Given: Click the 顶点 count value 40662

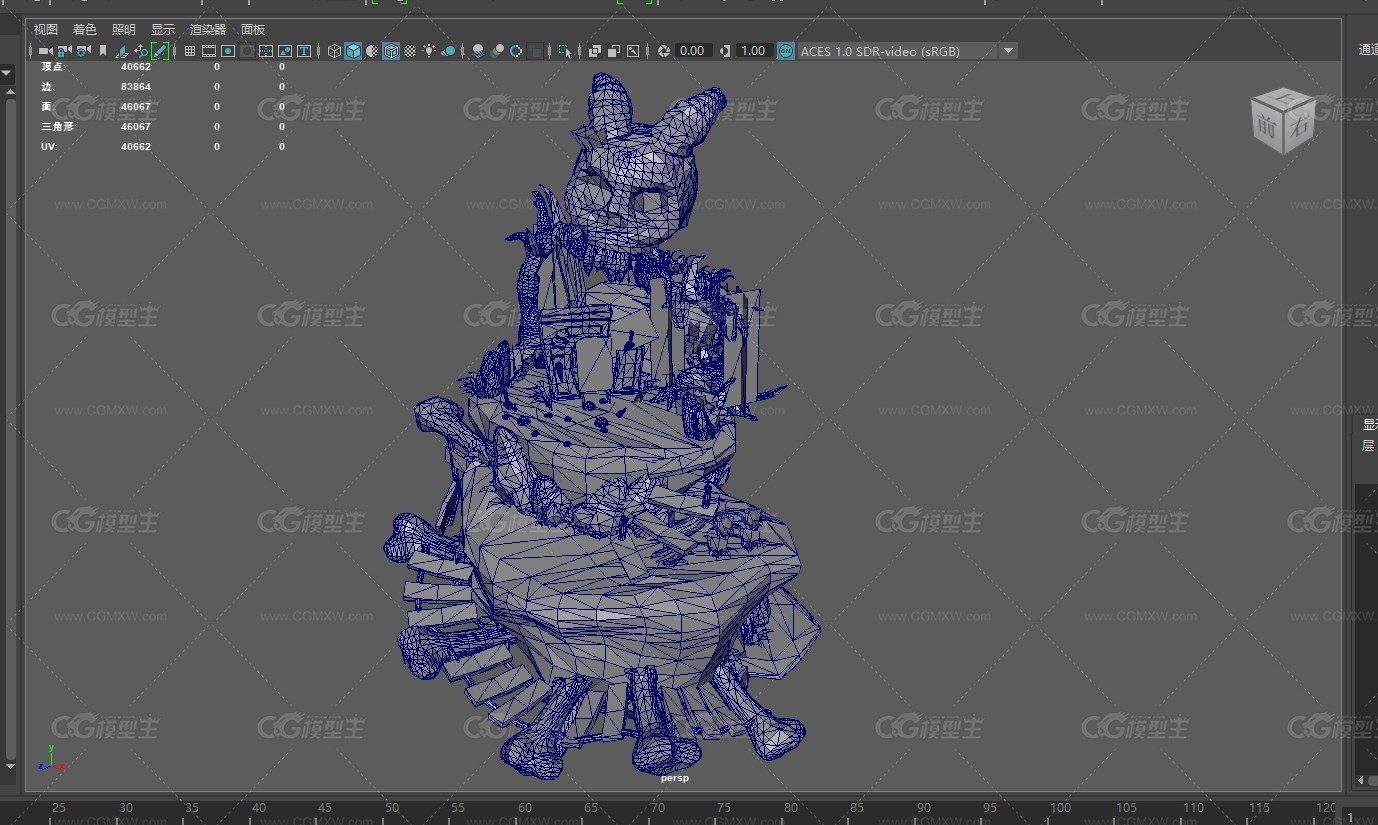Looking at the screenshot, I should pos(136,67).
